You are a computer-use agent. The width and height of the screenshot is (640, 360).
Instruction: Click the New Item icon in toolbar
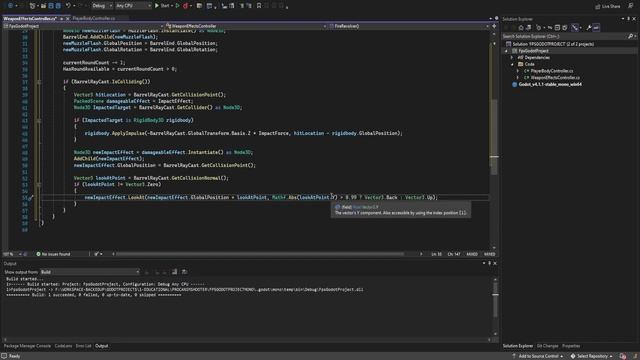33,6
